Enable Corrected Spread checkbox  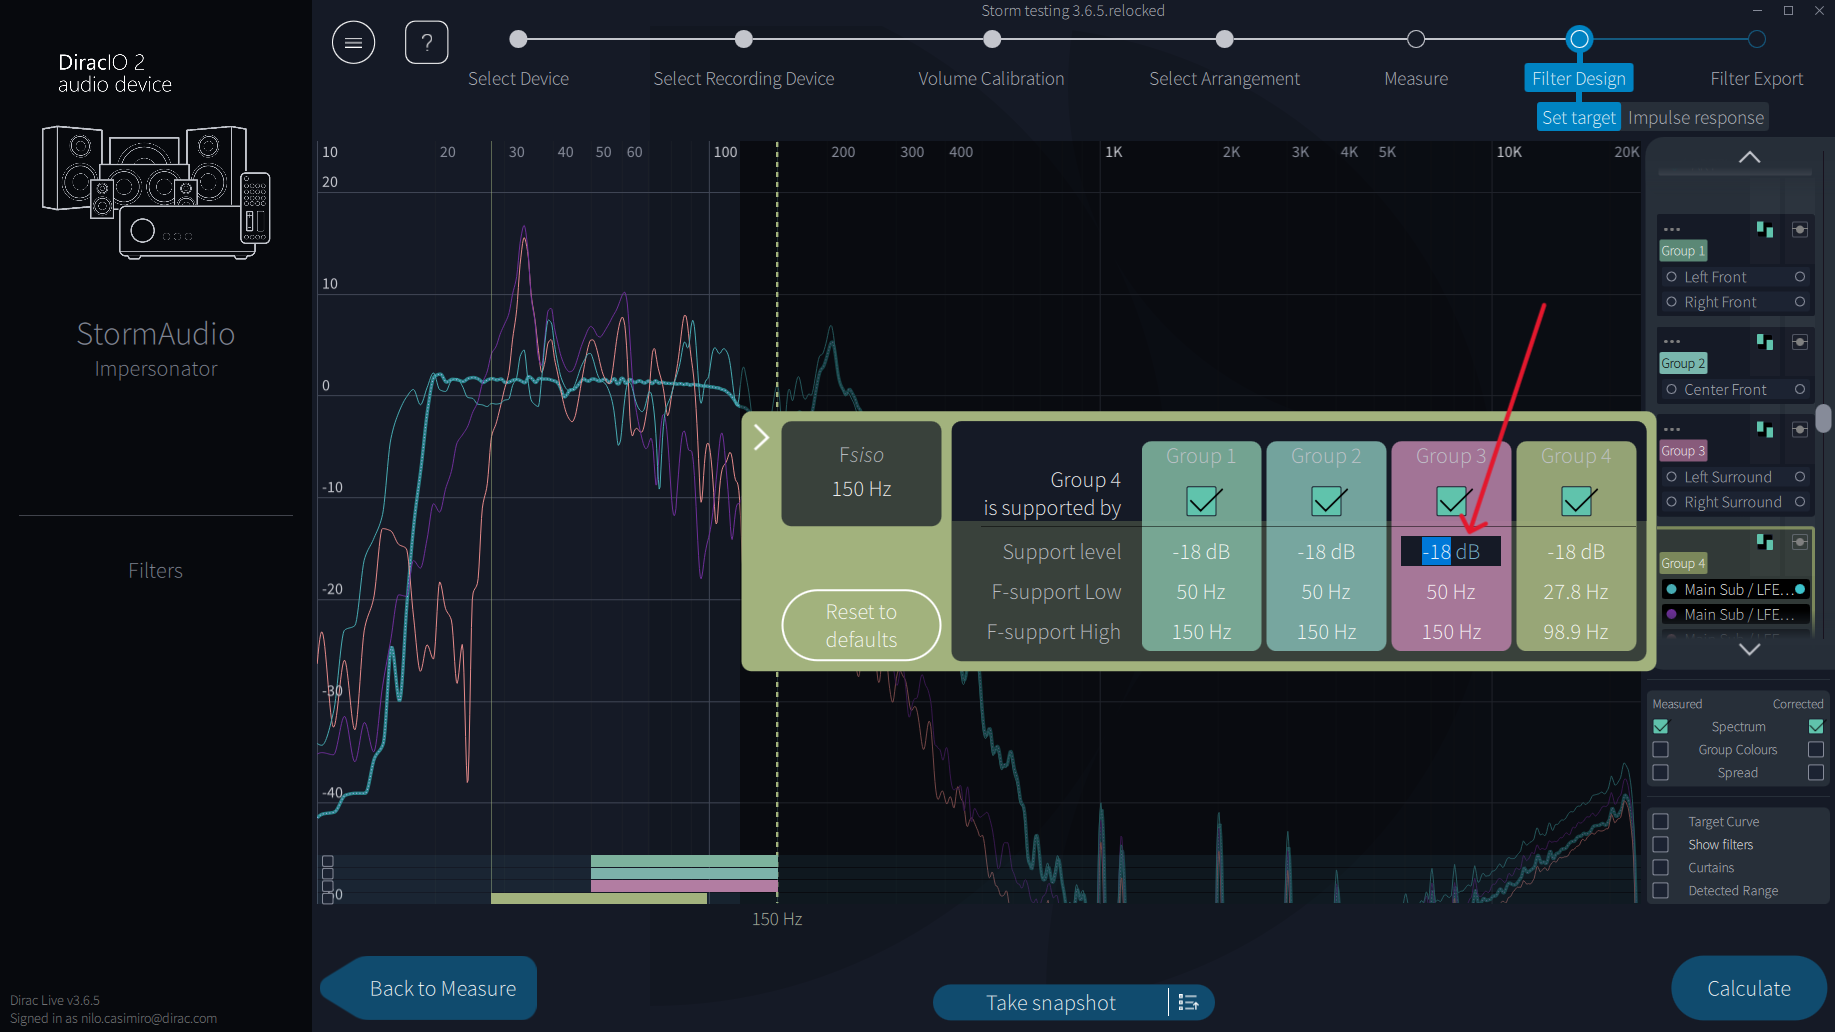1816,773
